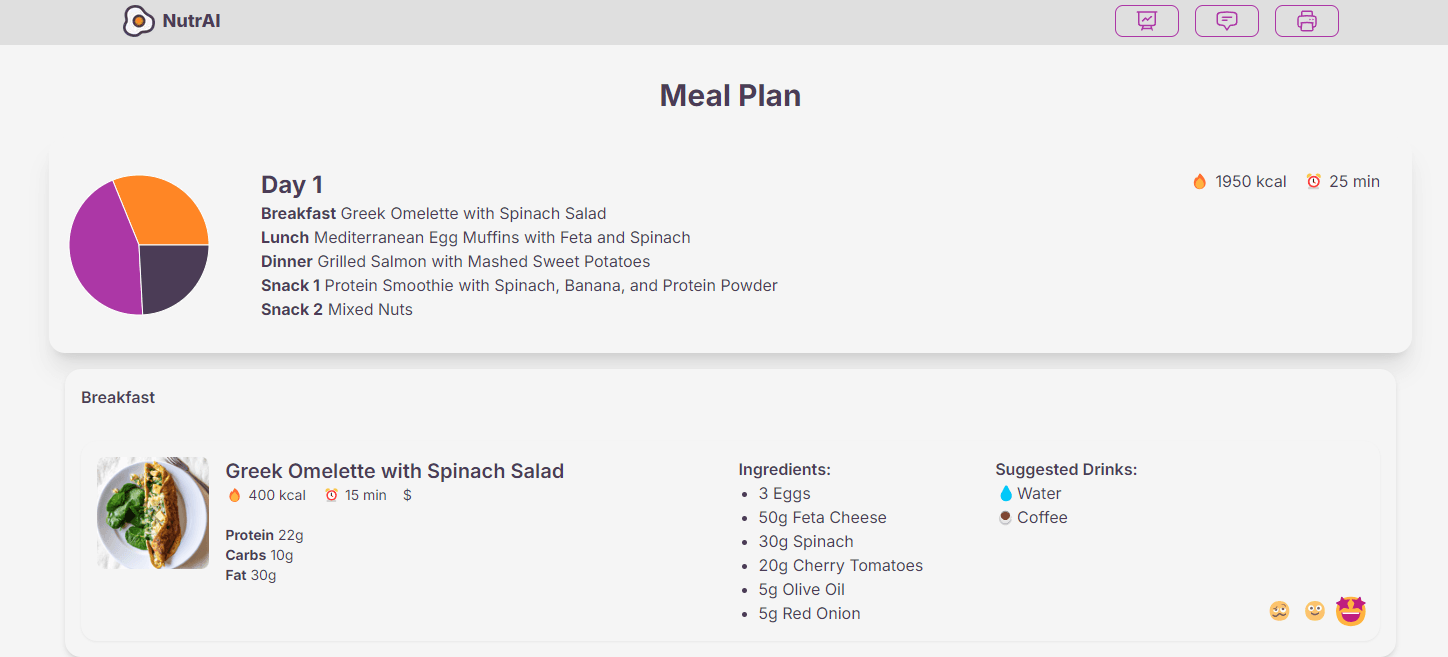Click the NutrAI fried egg logo
The height and width of the screenshot is (657, 1448).
[x=139, y=21]
